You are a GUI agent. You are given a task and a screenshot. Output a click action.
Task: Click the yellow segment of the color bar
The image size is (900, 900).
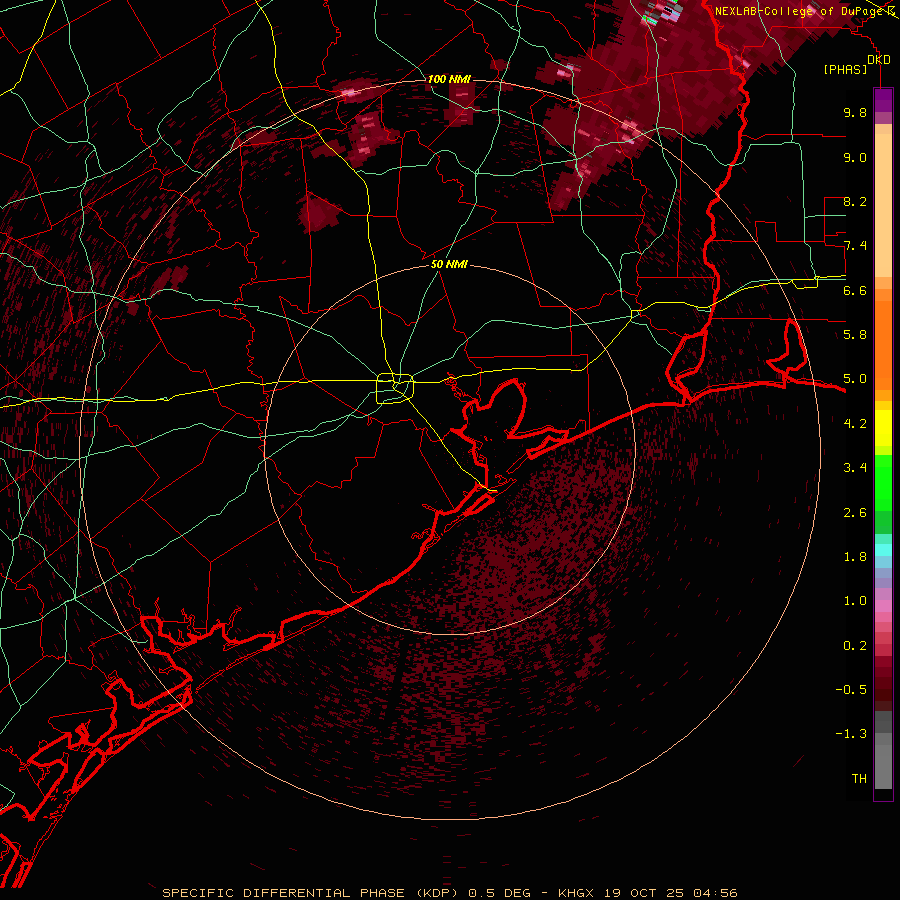(883, 428)
